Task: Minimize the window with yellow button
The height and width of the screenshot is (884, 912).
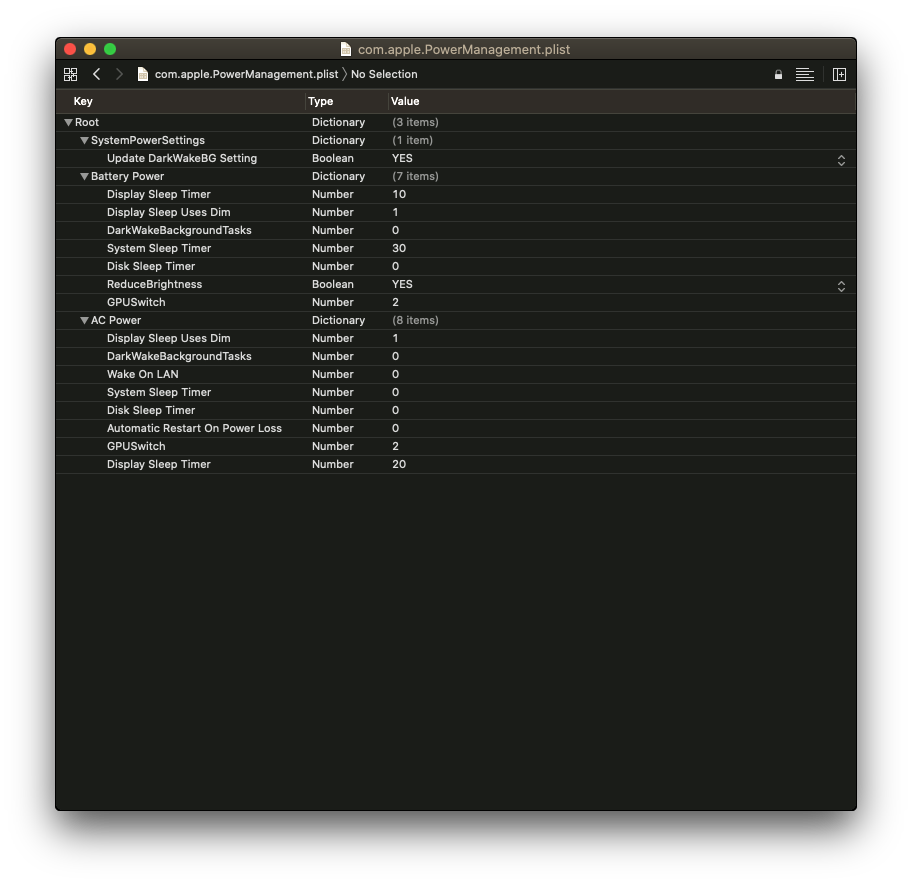Action: (x=90, y=49)
